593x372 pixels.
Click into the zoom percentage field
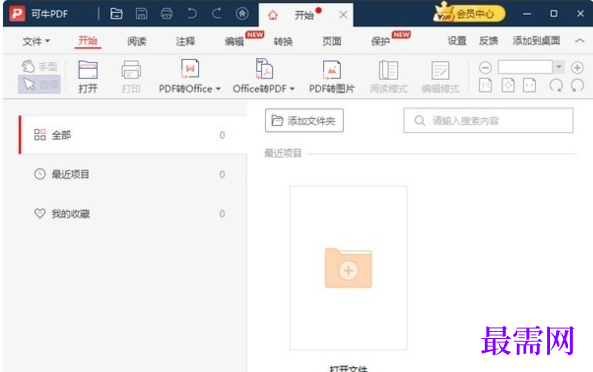tap(525, 67)
